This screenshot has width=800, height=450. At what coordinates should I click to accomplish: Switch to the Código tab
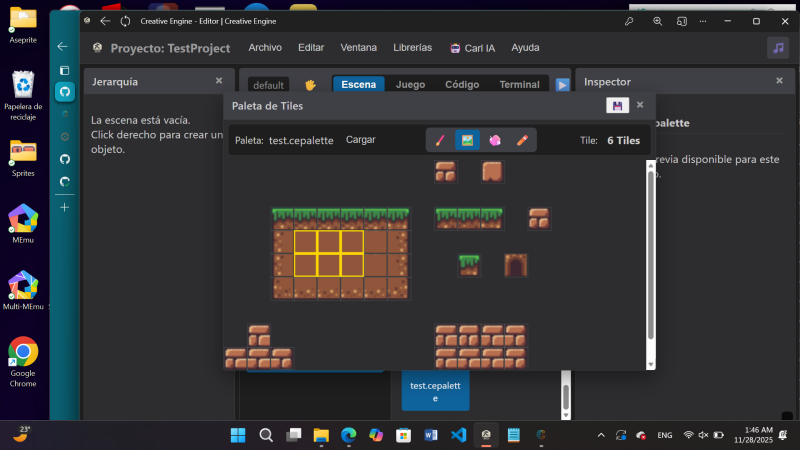point(462,85)
